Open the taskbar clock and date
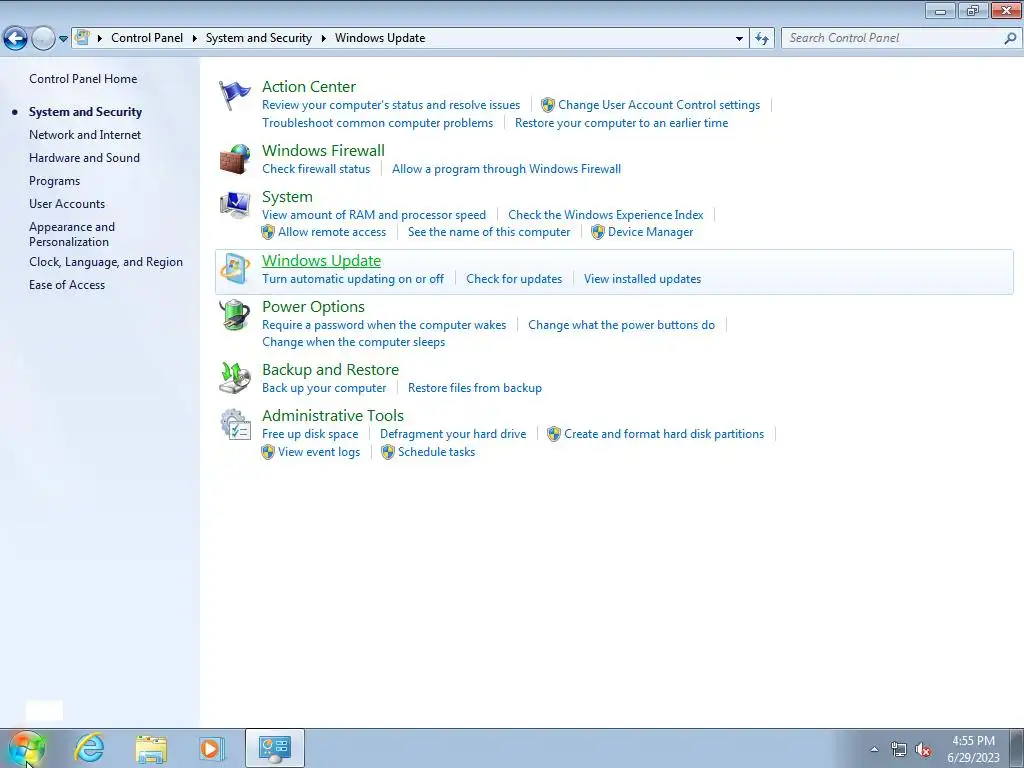 click(x=973, y=749)
